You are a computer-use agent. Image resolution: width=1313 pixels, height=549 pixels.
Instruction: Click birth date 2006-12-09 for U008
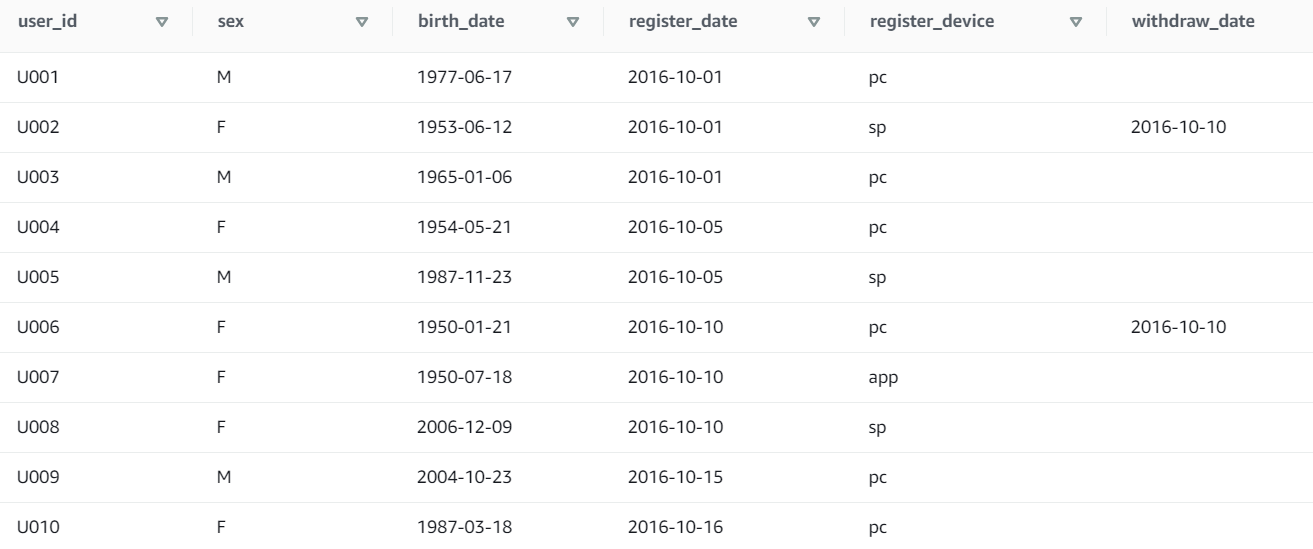(x=465, y=428)
